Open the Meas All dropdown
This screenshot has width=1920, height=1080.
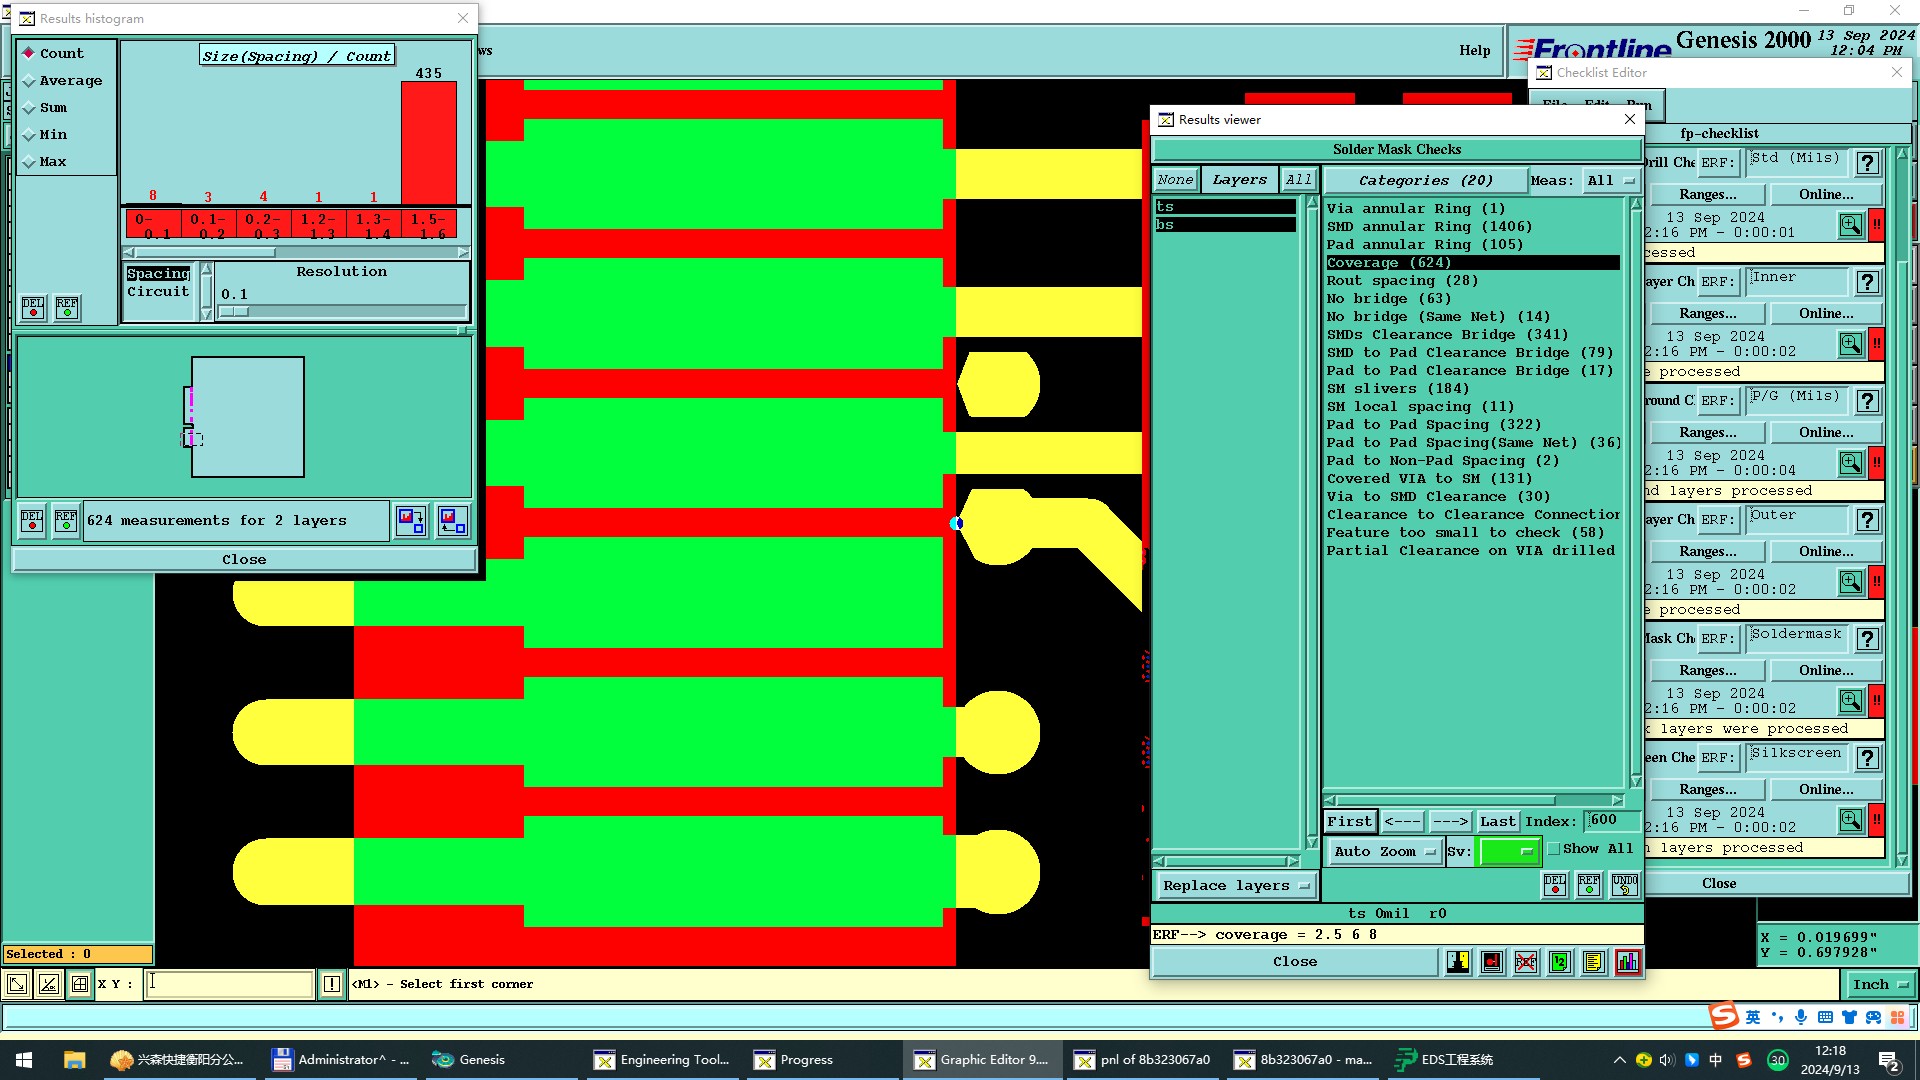[1610, 181]
